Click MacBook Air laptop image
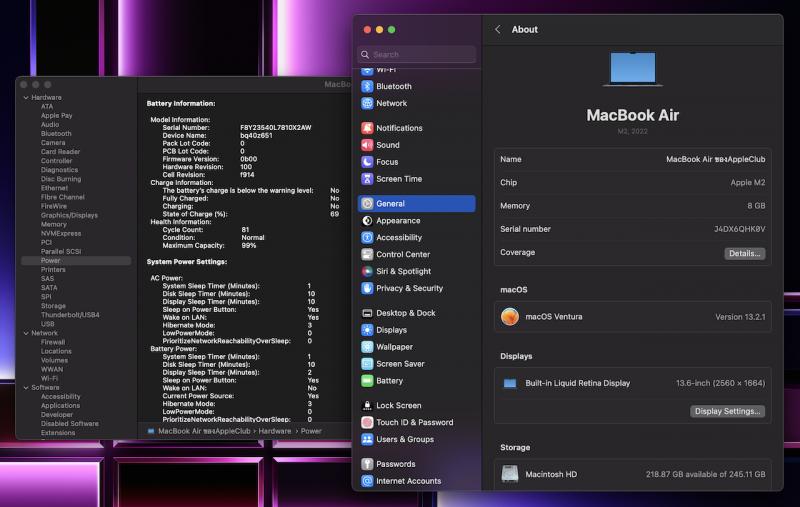The image size is (800, 507). 633,69
